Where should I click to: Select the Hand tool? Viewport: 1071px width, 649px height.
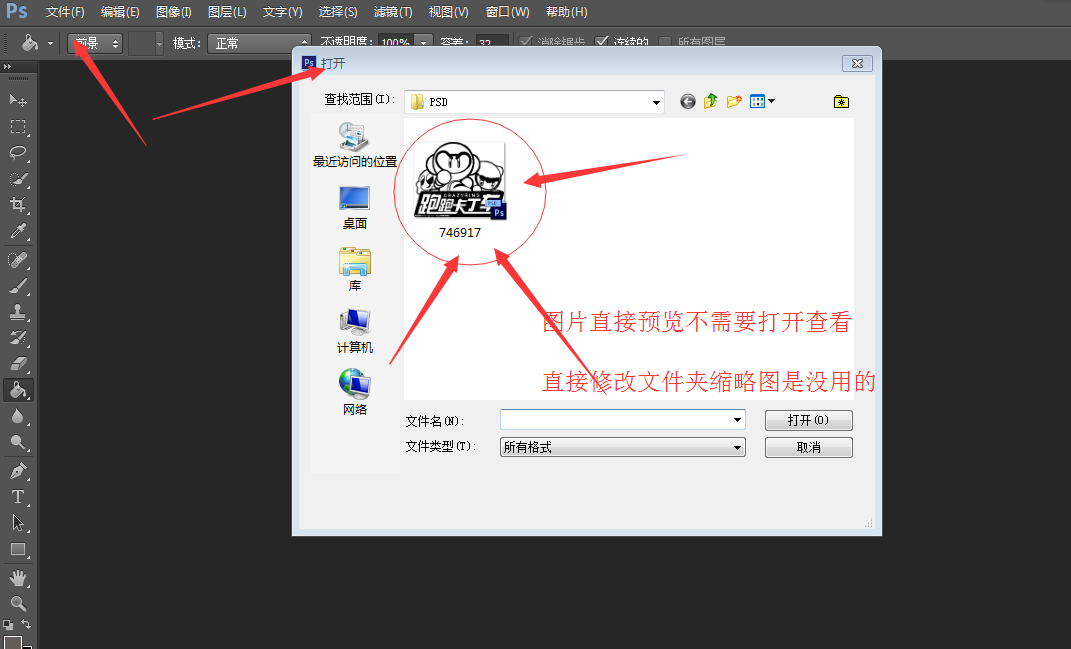tap(18, 579)
